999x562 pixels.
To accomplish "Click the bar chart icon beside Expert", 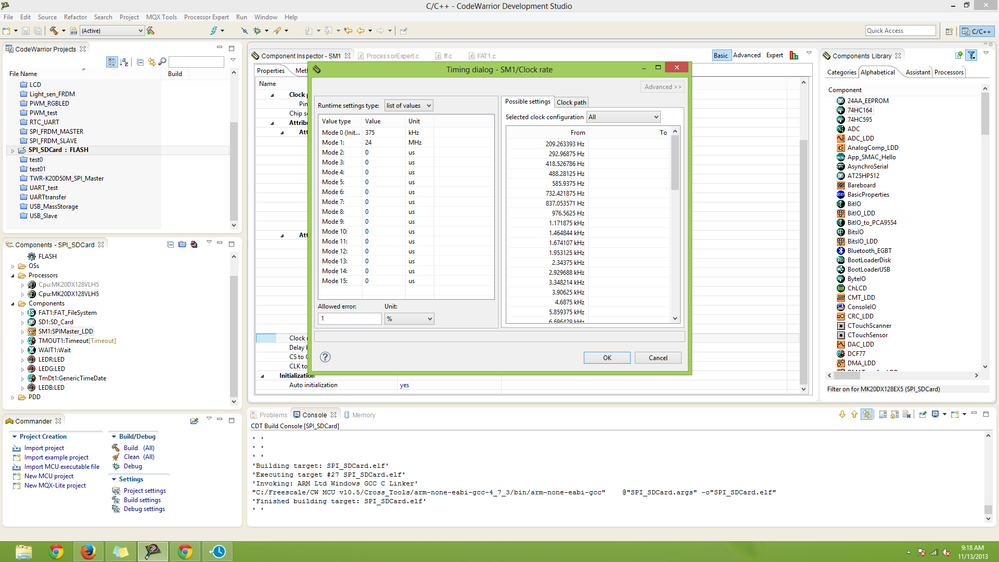I will (794, 55).
